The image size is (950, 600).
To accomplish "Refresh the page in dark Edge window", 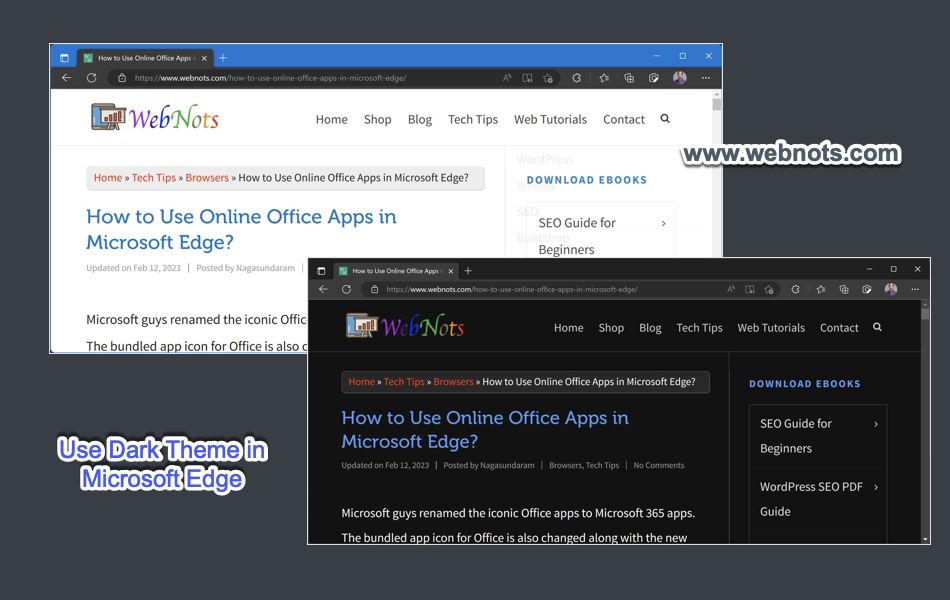I will click(347, 289).
